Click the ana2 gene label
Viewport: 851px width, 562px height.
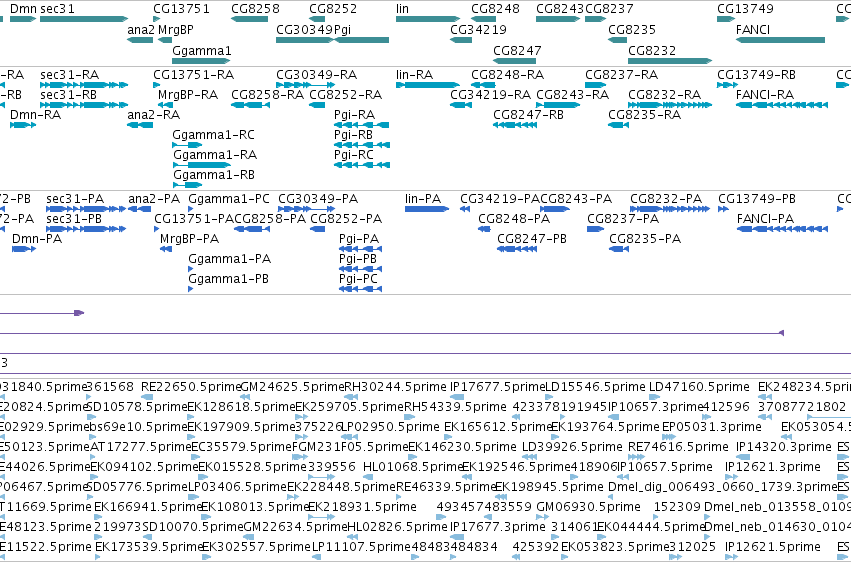141,30
